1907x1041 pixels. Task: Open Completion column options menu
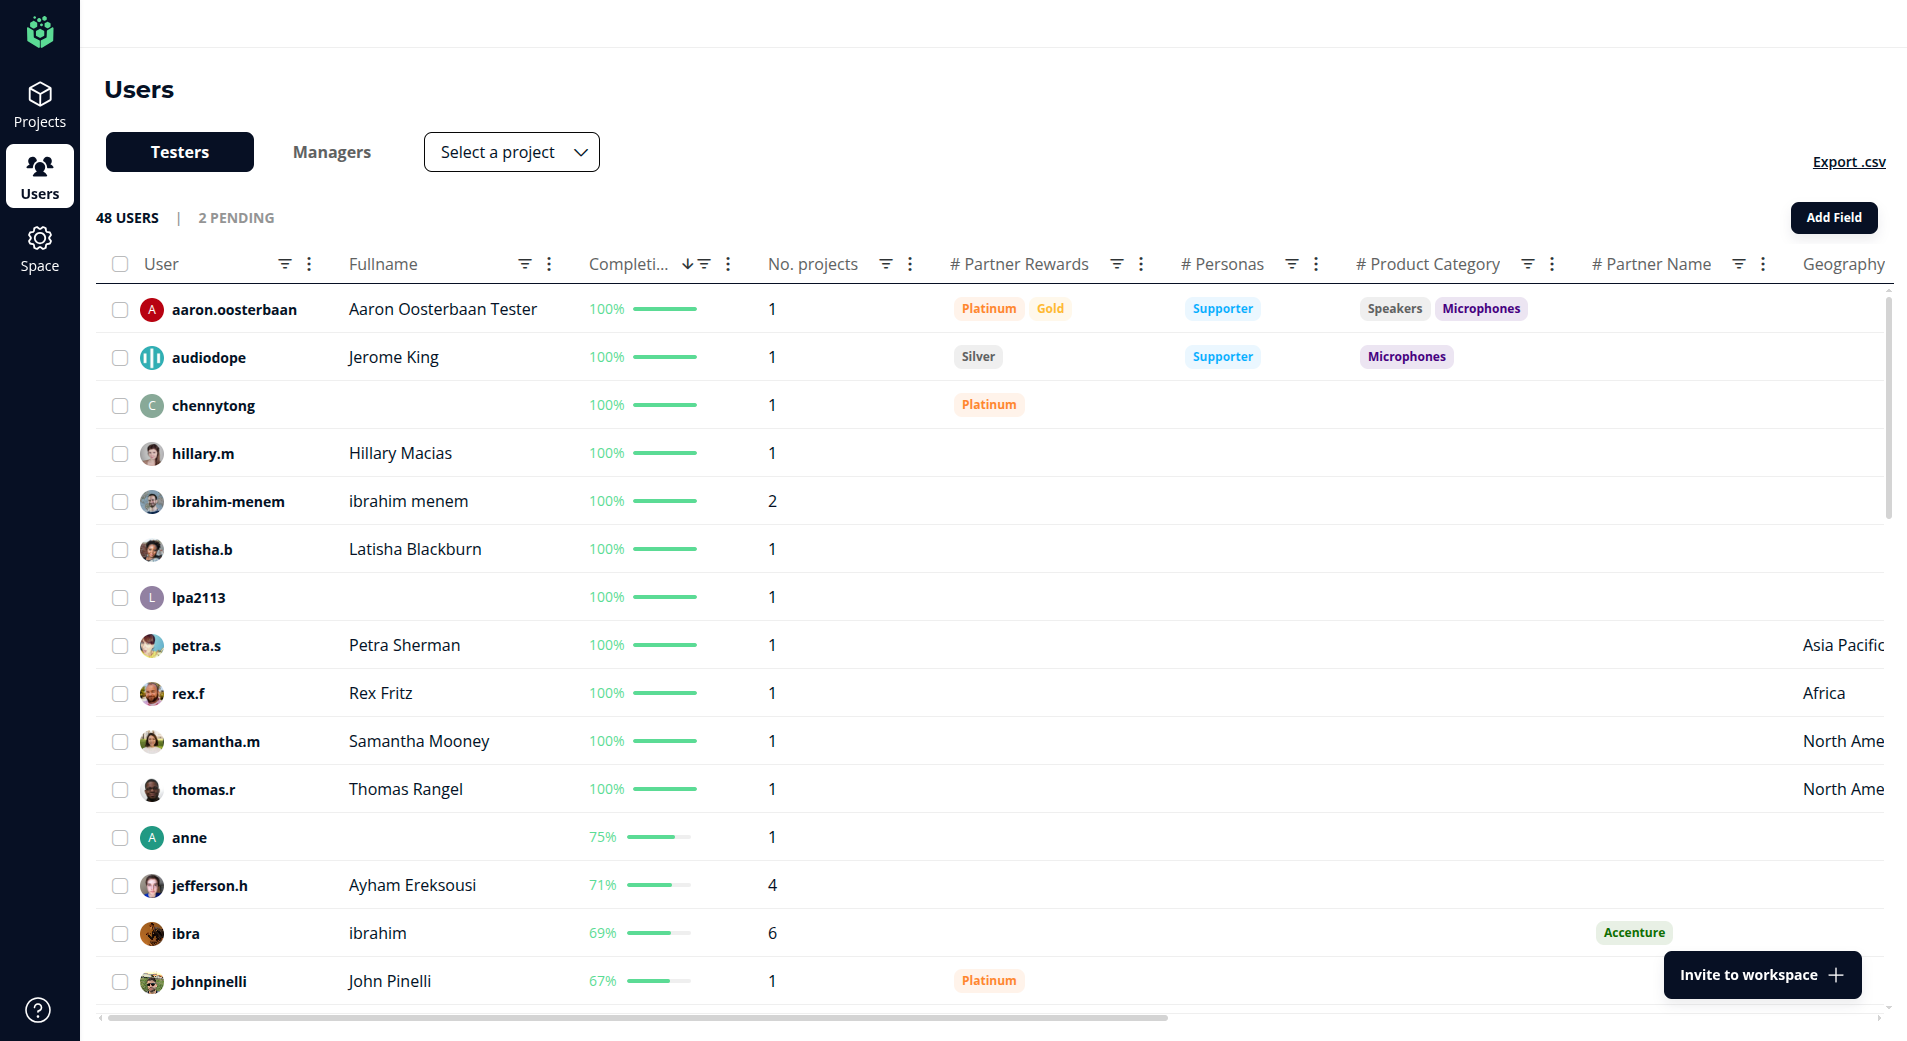tap(728, 264)
